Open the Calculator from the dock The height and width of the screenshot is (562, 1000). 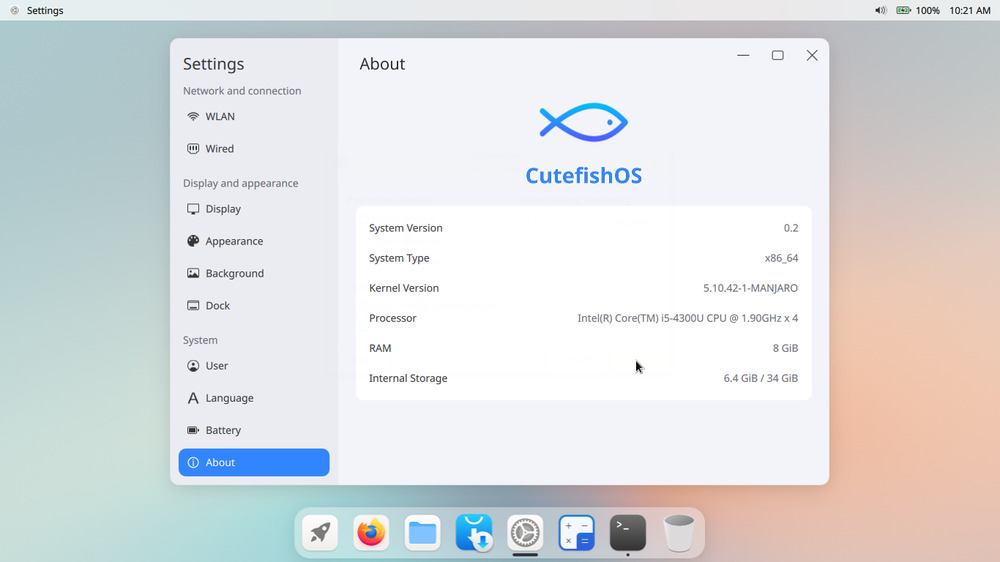[577, 532]
